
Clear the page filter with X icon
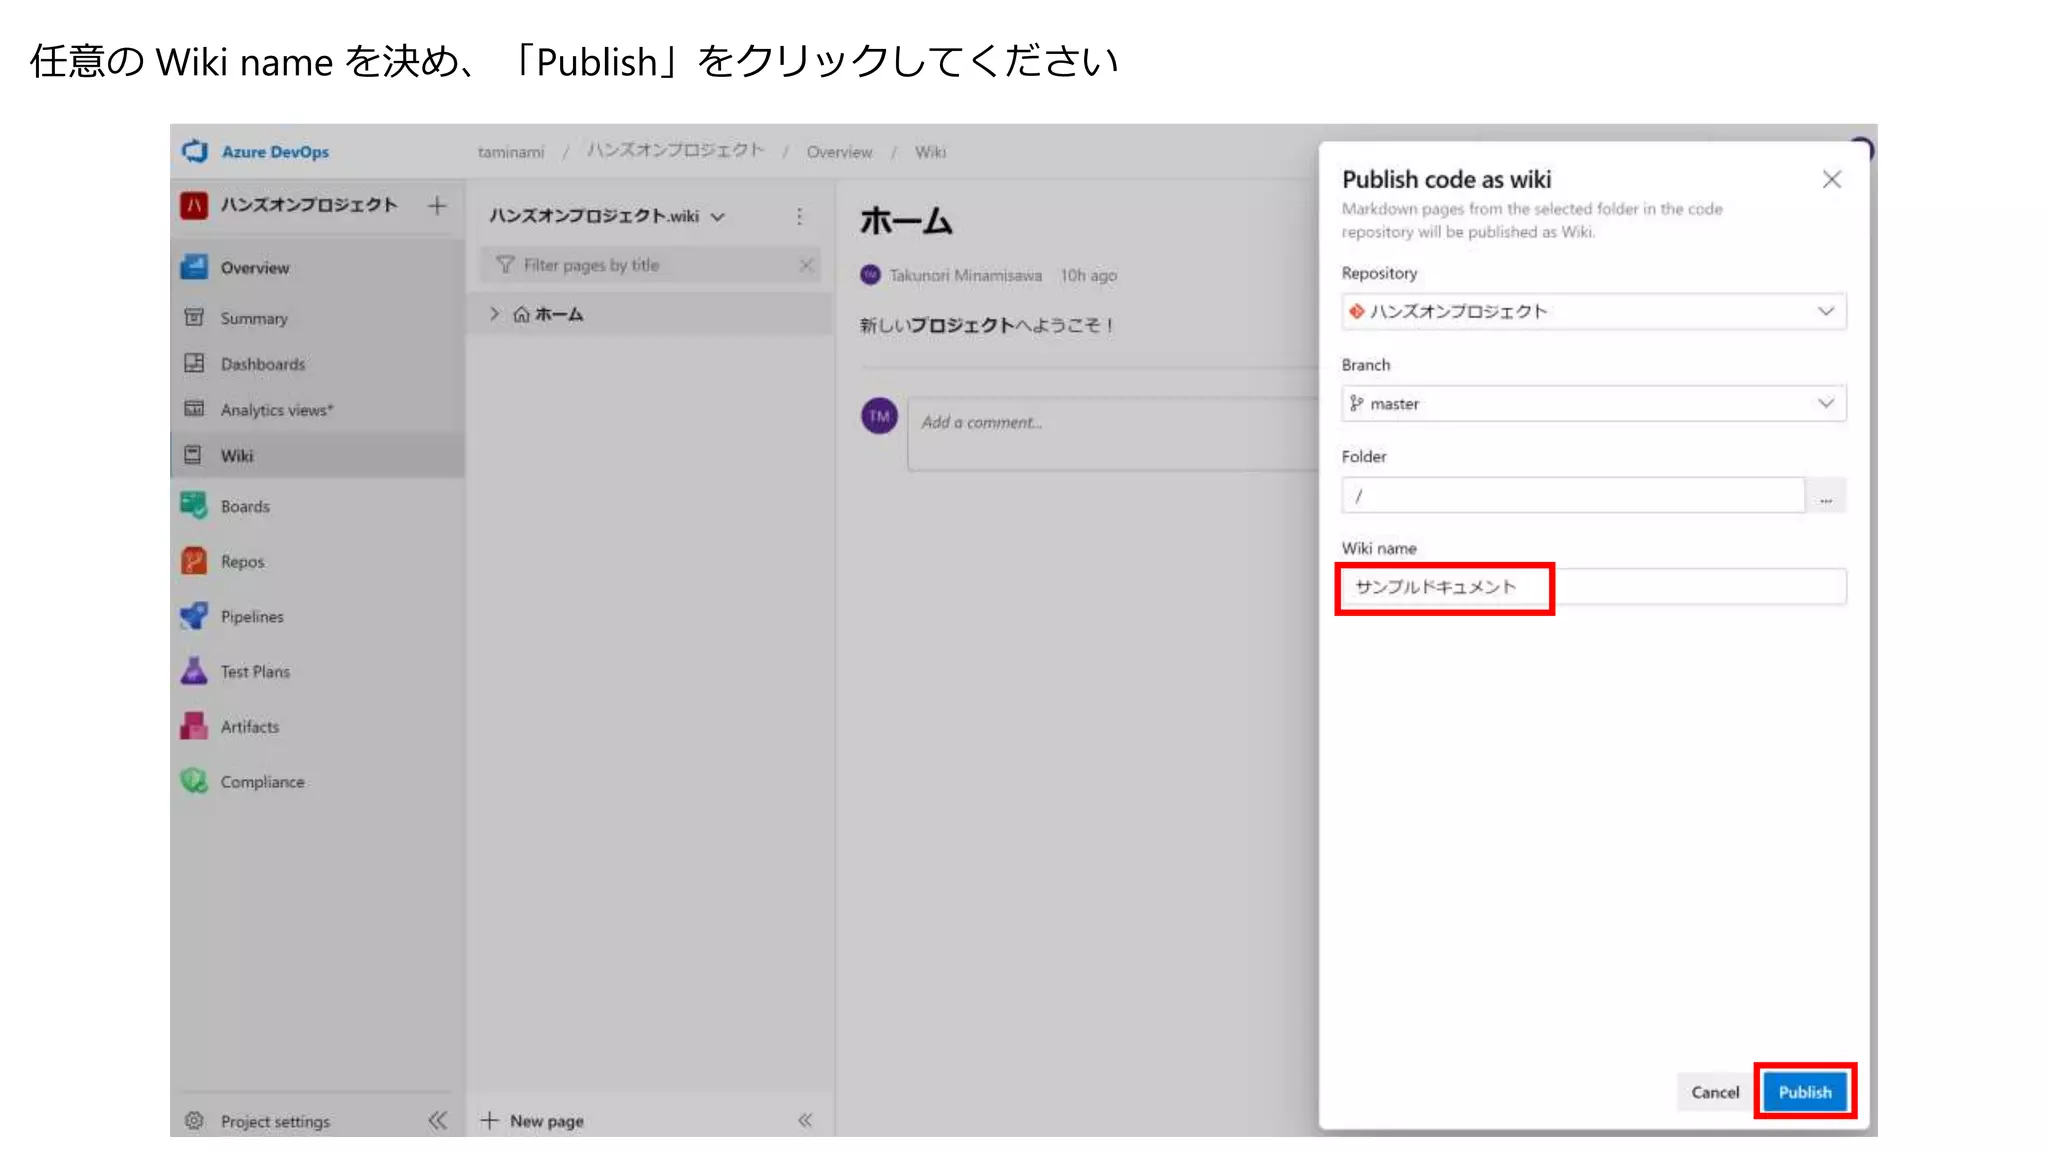pos(806,265)
